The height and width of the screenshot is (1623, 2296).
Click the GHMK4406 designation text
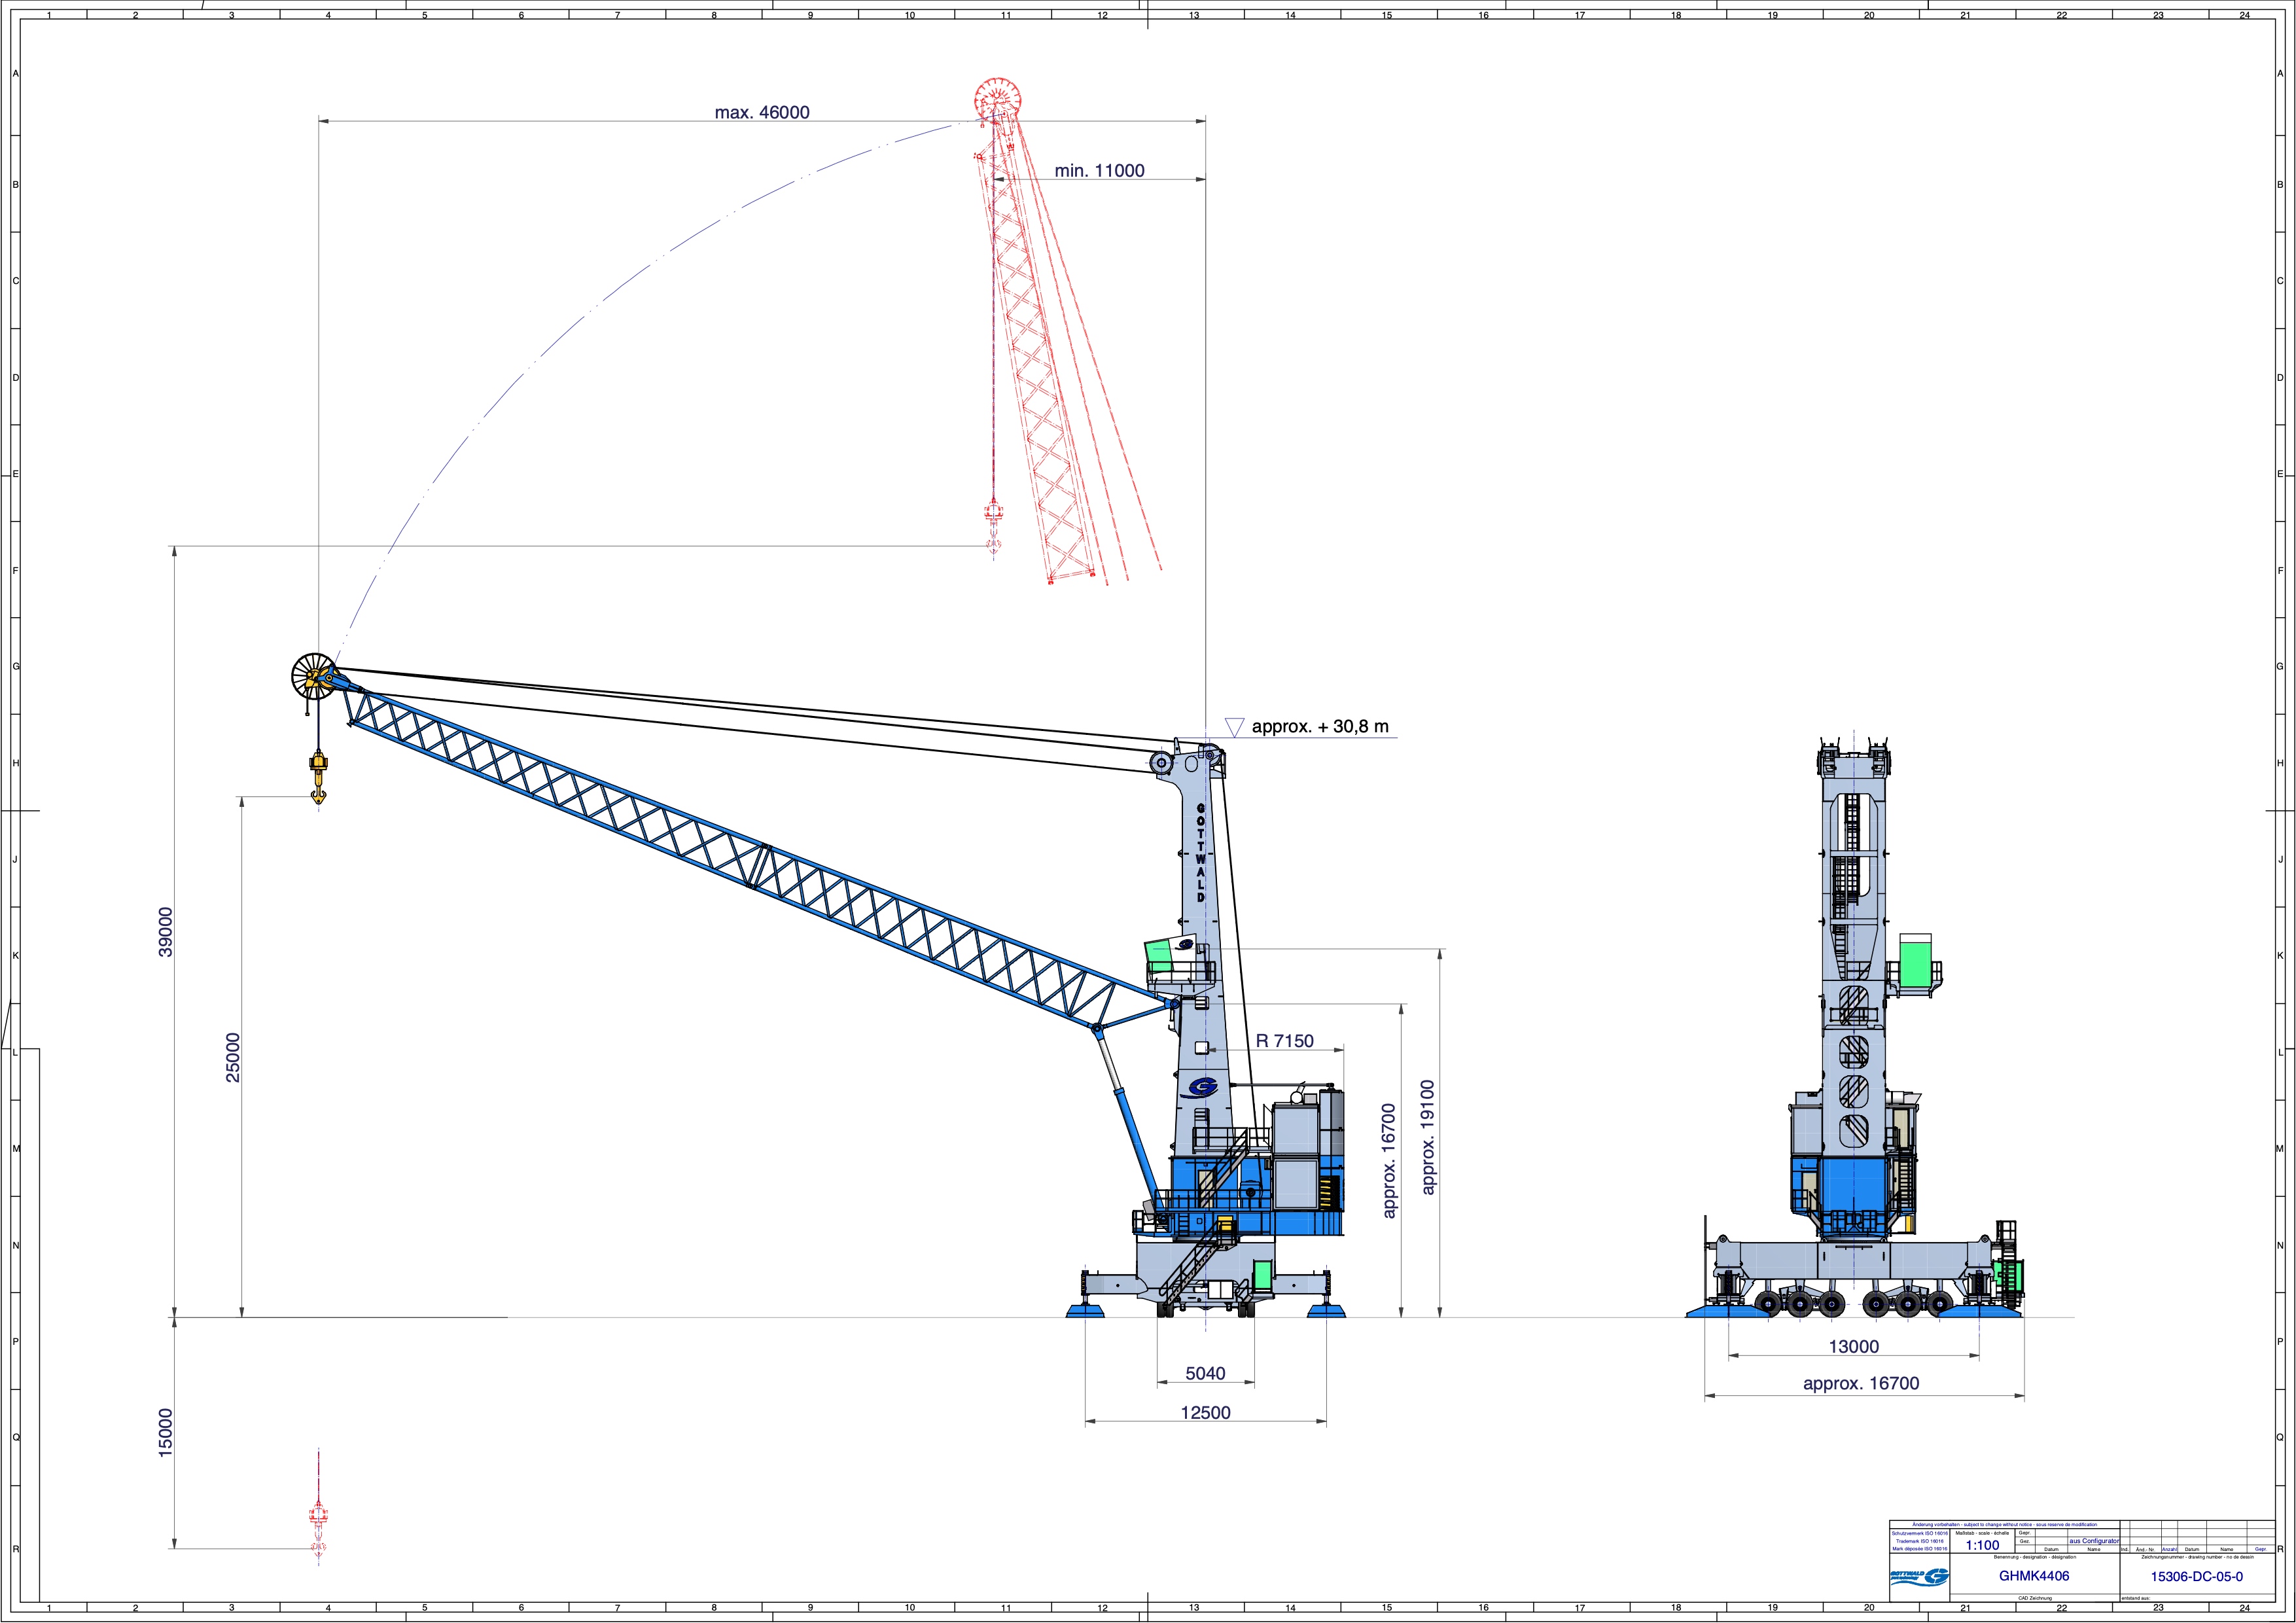tap(2034, 1576)
